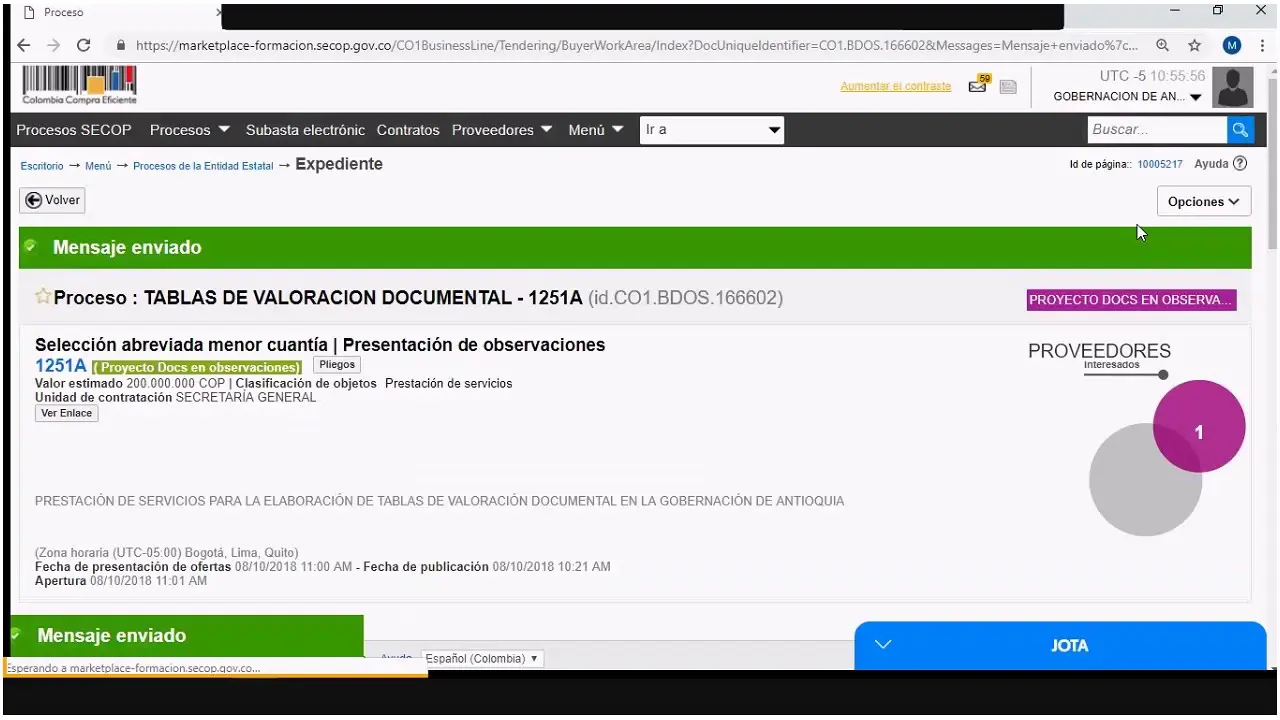Go to Menú breadcrumb link
The height and width of the screenshot is (720, 1280).
(98, 166)
